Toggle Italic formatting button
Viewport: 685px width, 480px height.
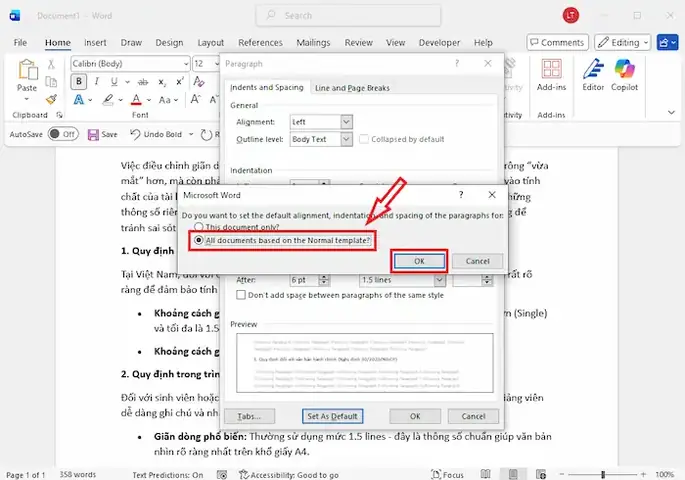click(x=97, y=82)
